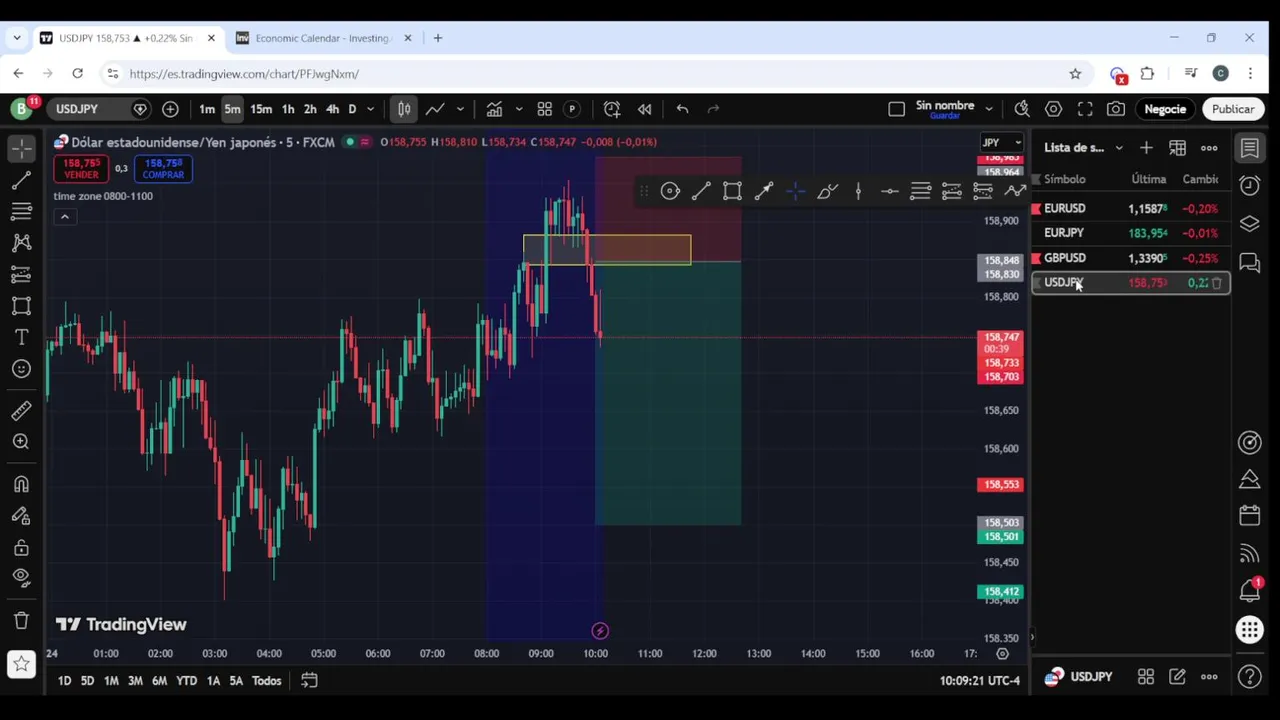Image resolution: width=1280 pixels, height=720 pixels.
Task: Open the chart patterns drawing tools
Action: (x=21, y=243)
